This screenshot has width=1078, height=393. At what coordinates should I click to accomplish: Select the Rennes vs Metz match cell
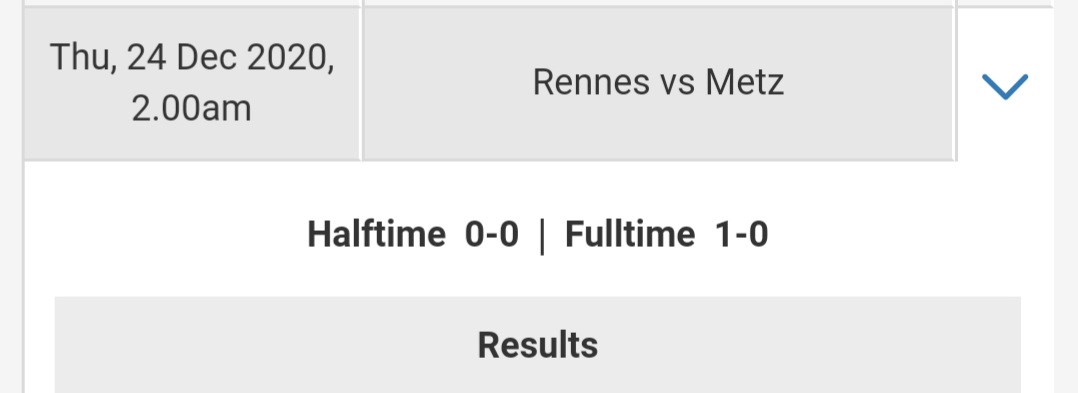[x=658, y=83]
